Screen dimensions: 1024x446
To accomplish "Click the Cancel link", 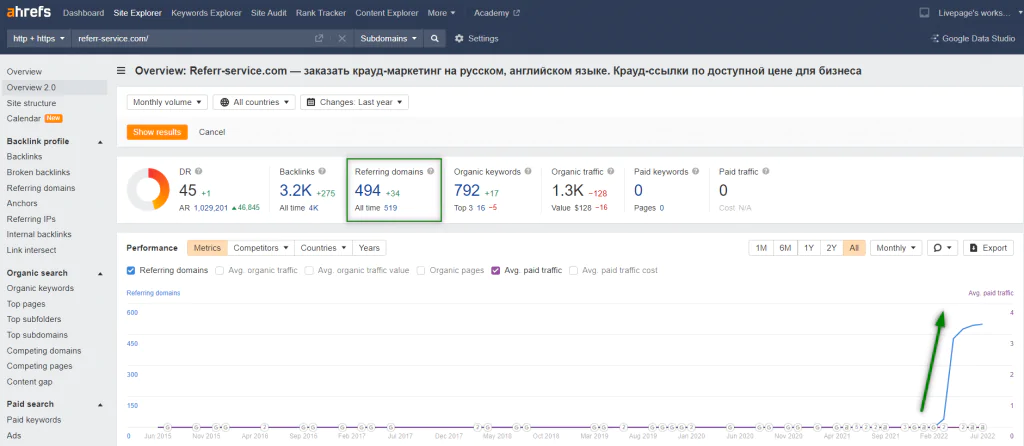I will 212,132.
